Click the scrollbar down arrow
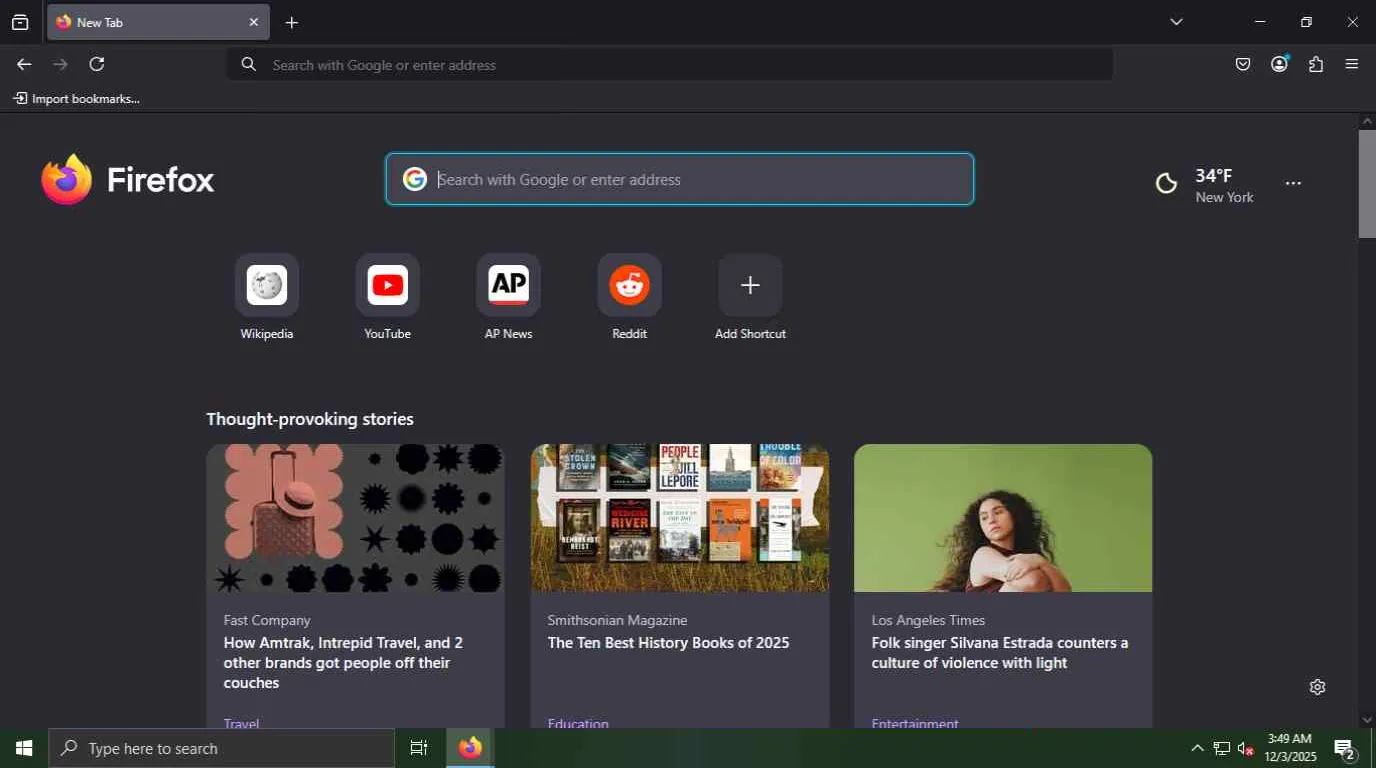This screenshot has height=768, width=1376. (1367, 720)
